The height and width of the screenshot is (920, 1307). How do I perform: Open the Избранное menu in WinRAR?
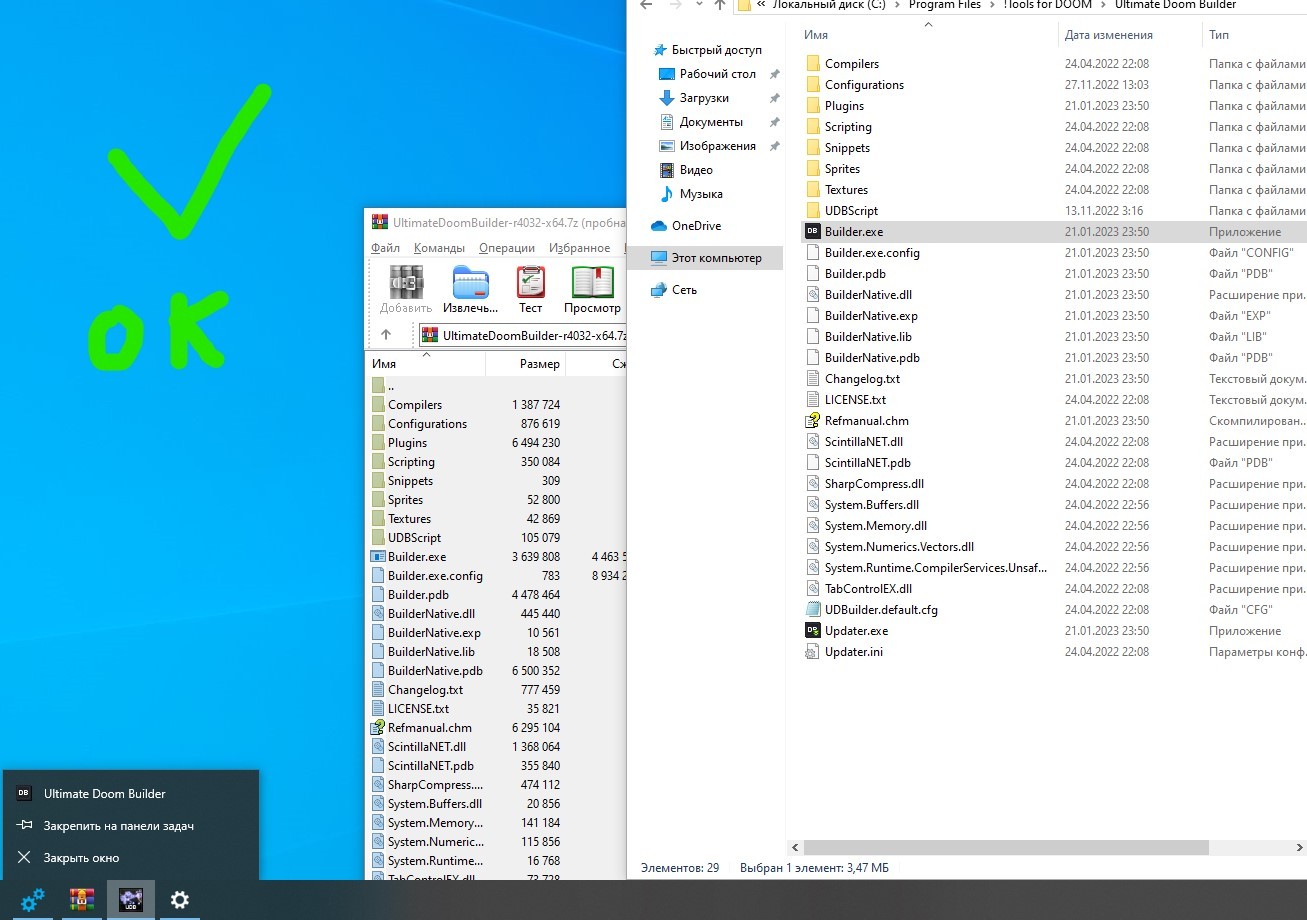[579, 248]
